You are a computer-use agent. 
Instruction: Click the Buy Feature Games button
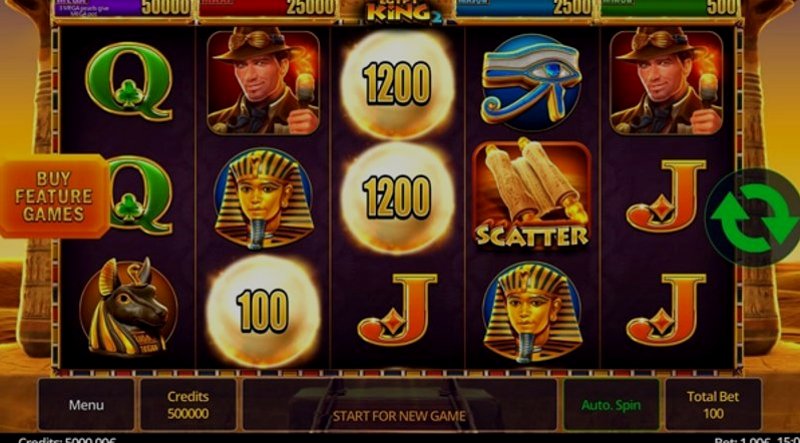(54, 196)
